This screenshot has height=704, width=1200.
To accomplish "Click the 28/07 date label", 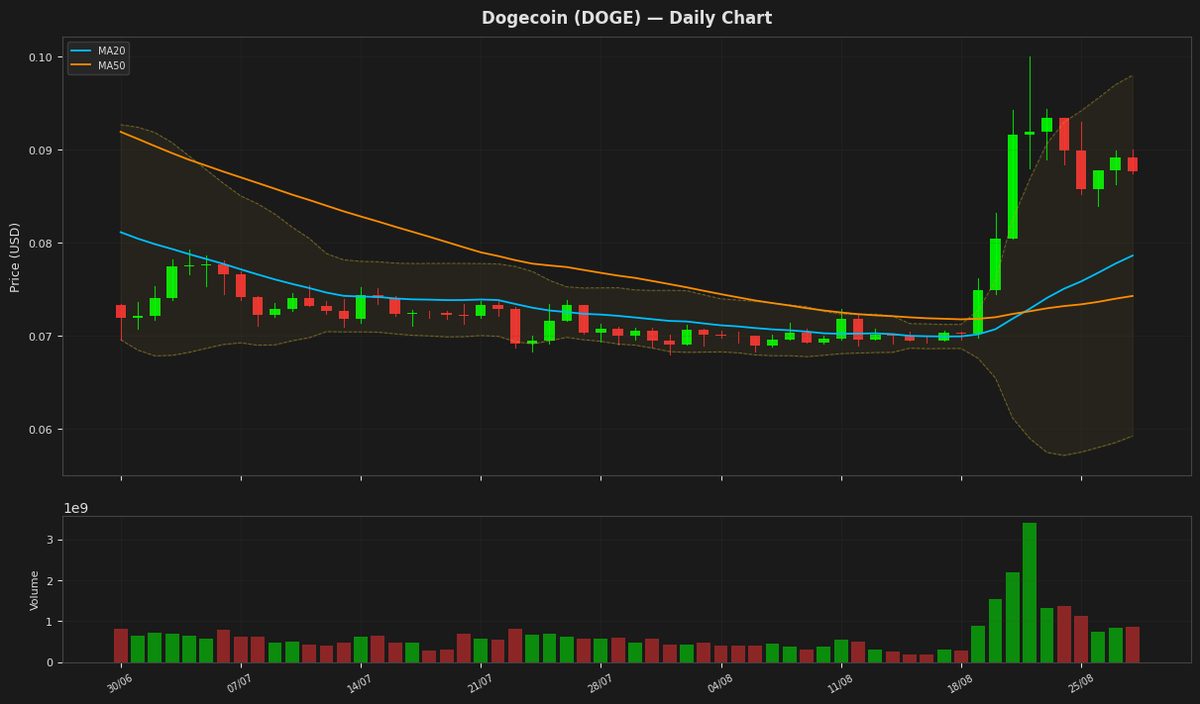I will click(x=599, y=682).
